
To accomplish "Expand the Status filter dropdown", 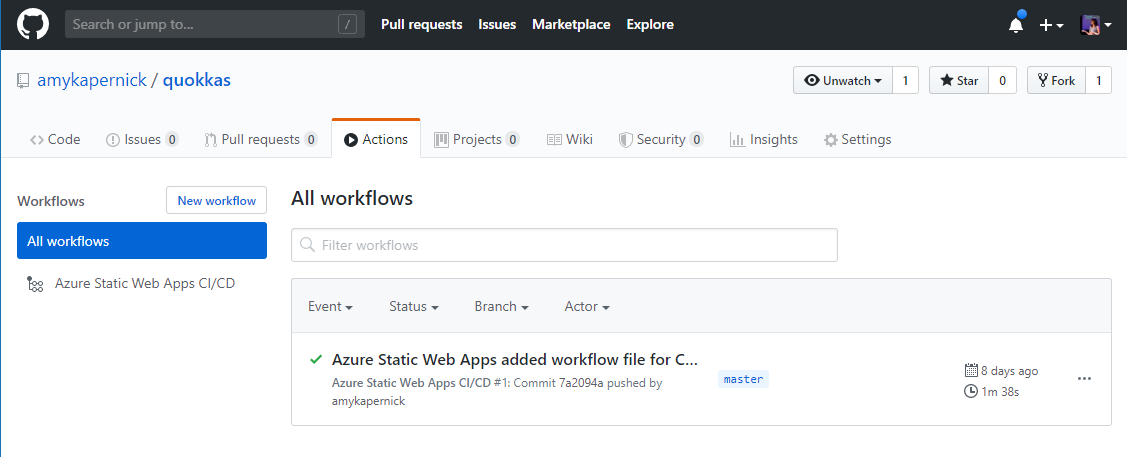I will (x=414, y=306).
